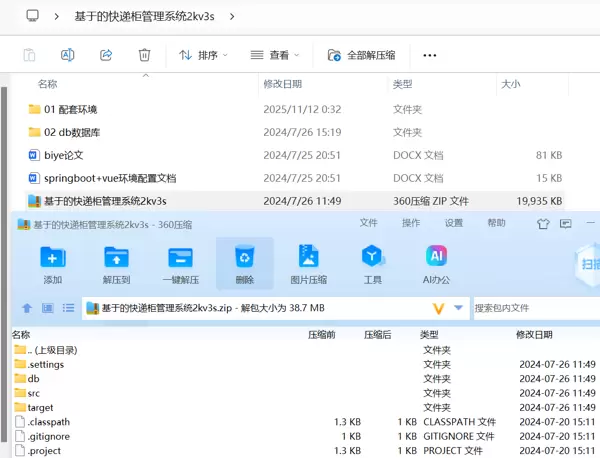Click the 添加 (Add) icon in 360压缩
Viewport: 600px width, 458px height.
point(53,264)
